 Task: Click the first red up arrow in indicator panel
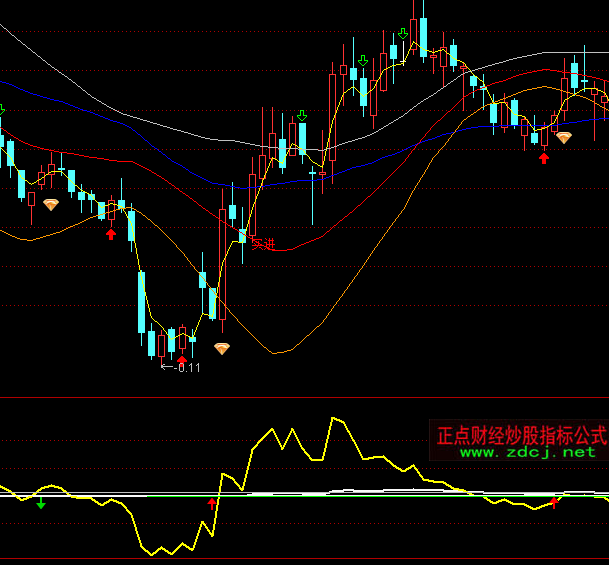(211, 504)
